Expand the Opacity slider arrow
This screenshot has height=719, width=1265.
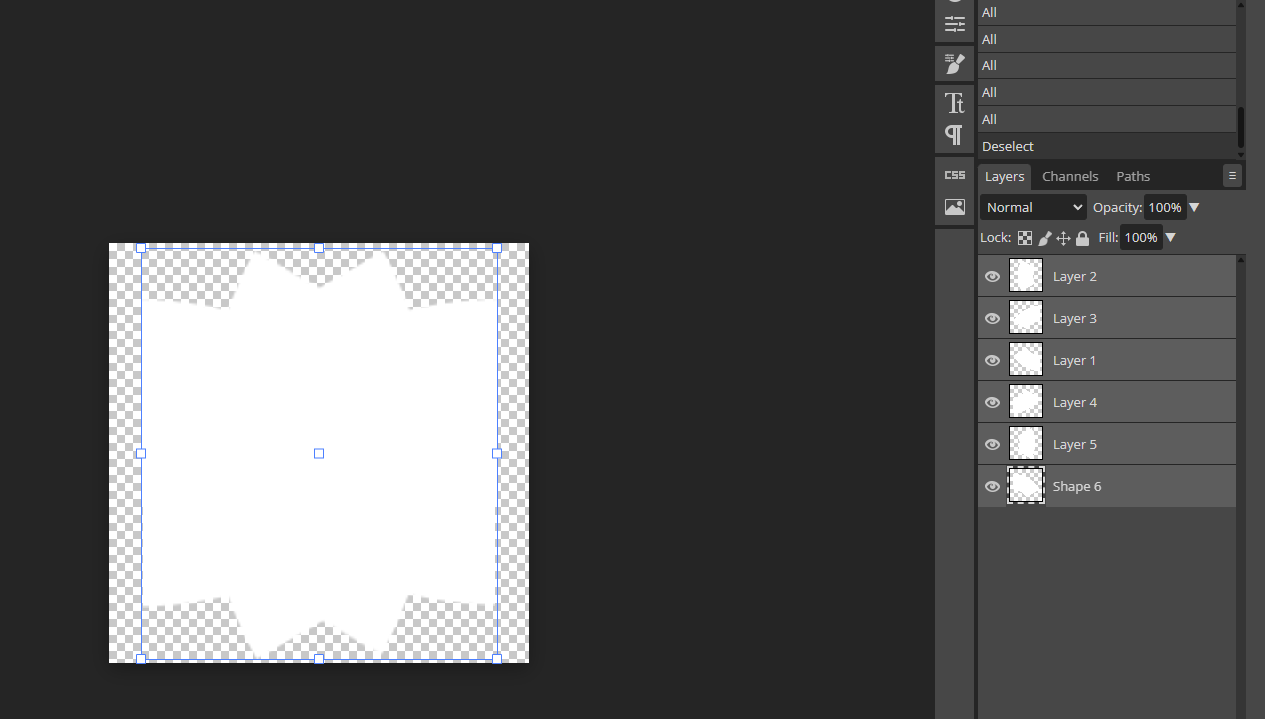(1194, 208)
